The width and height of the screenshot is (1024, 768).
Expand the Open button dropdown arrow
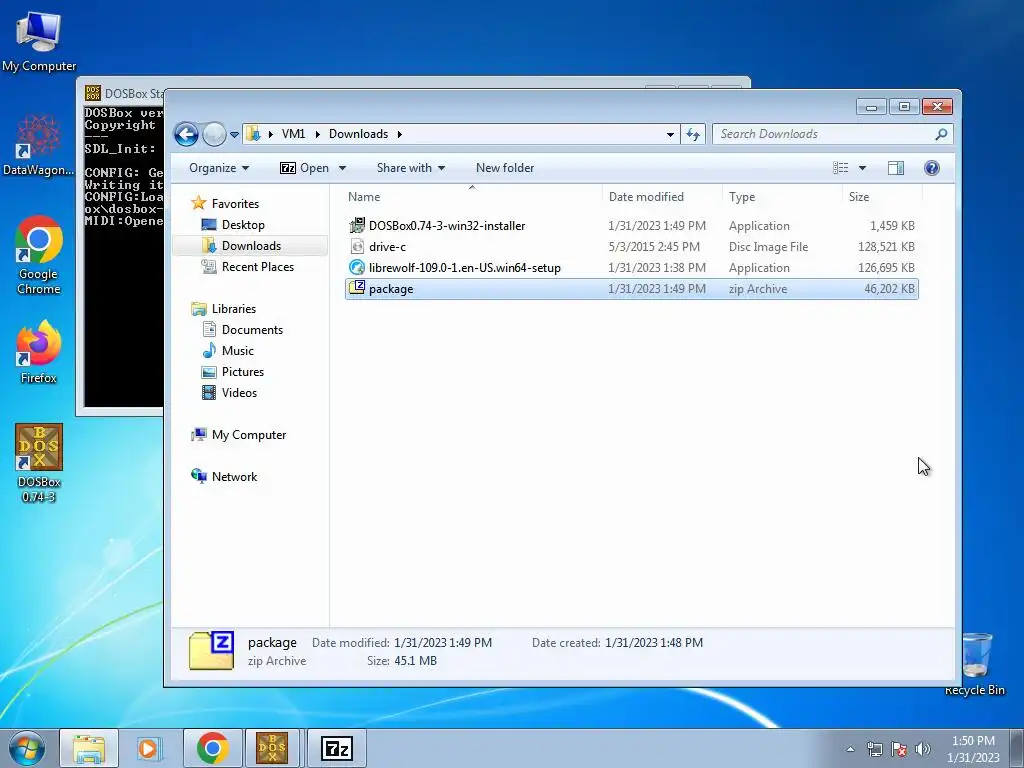tap(342, 168)
